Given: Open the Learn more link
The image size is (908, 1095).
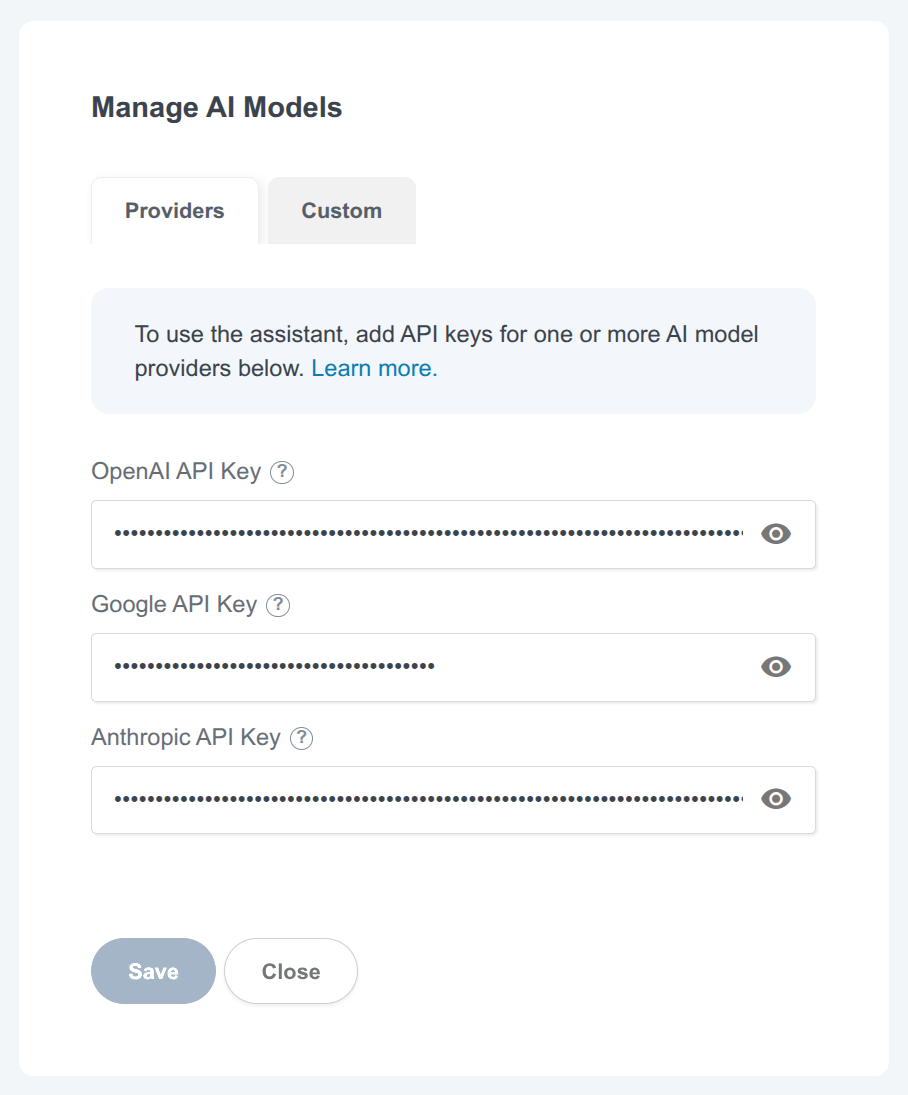Looking at the screenshot, I should point(372,368).
